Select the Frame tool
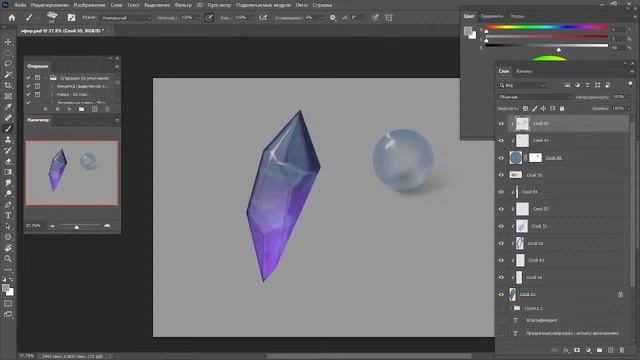The width and height of the screenshot is (640, 360). [8, 96]
